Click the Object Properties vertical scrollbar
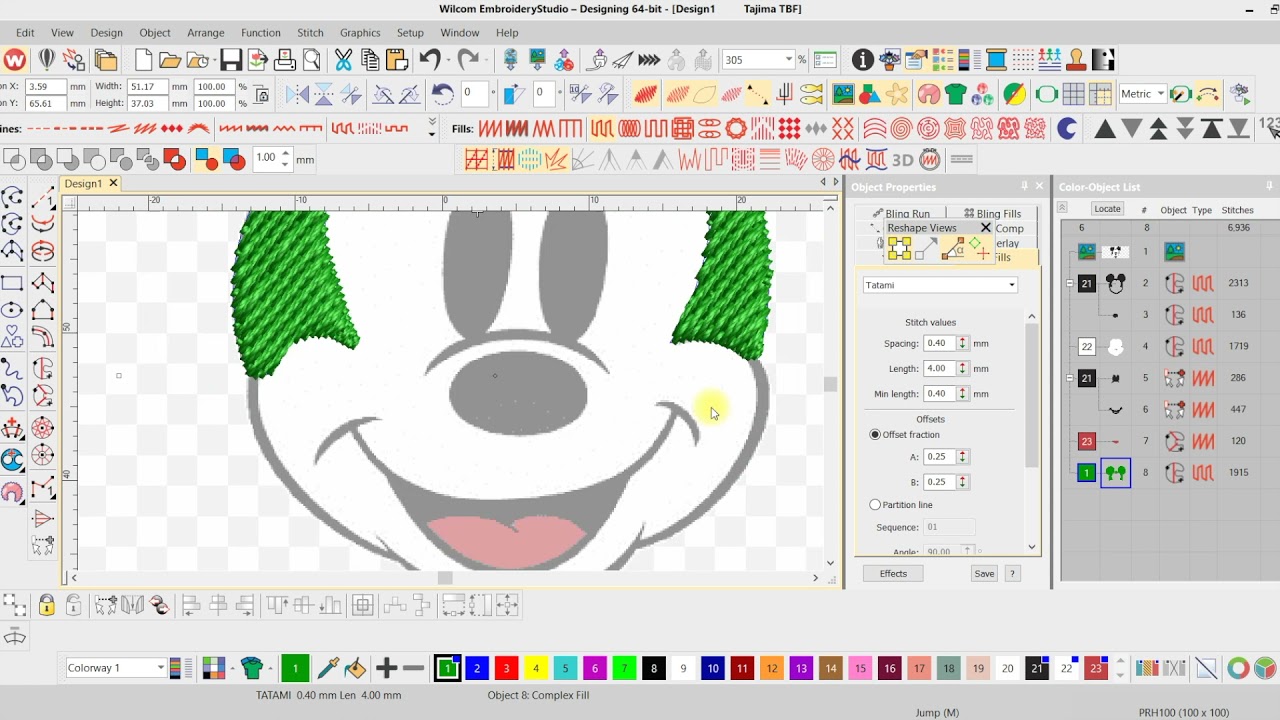 pyautogui.click(x=1031, y=430)
